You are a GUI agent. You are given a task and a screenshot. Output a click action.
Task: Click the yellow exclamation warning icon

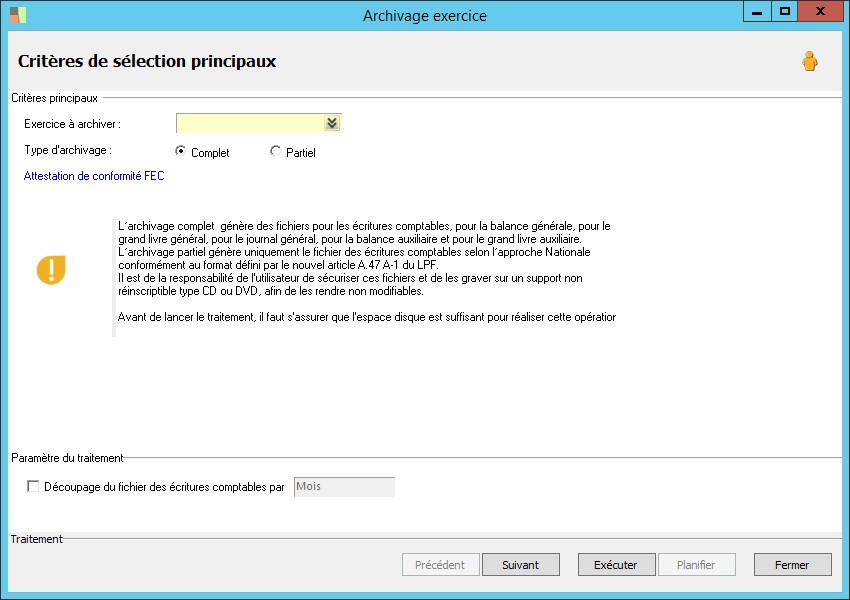51,270
